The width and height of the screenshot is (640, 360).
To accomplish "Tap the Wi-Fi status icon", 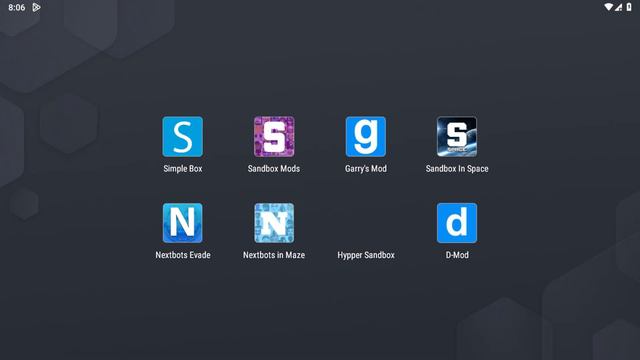I will [609, 7].
